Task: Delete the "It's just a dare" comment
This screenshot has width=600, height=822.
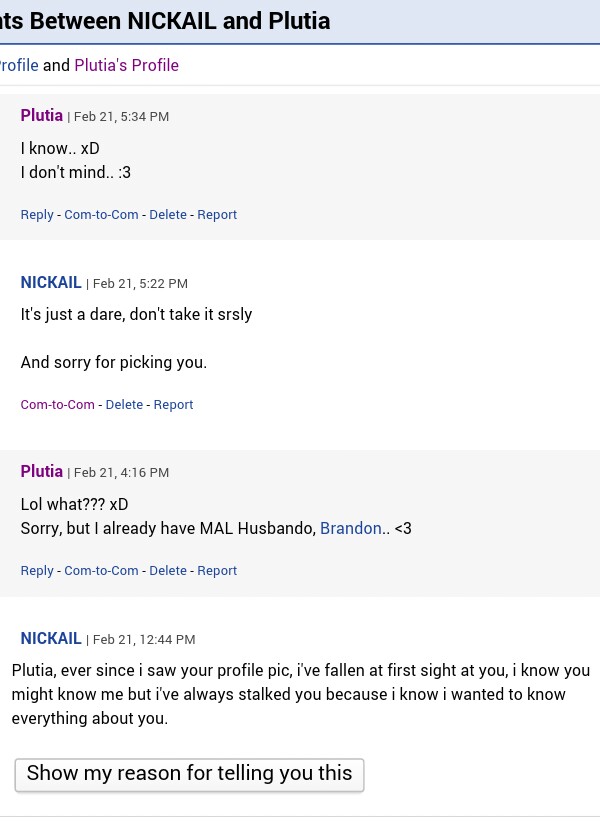Action: (x=124, y=404)
